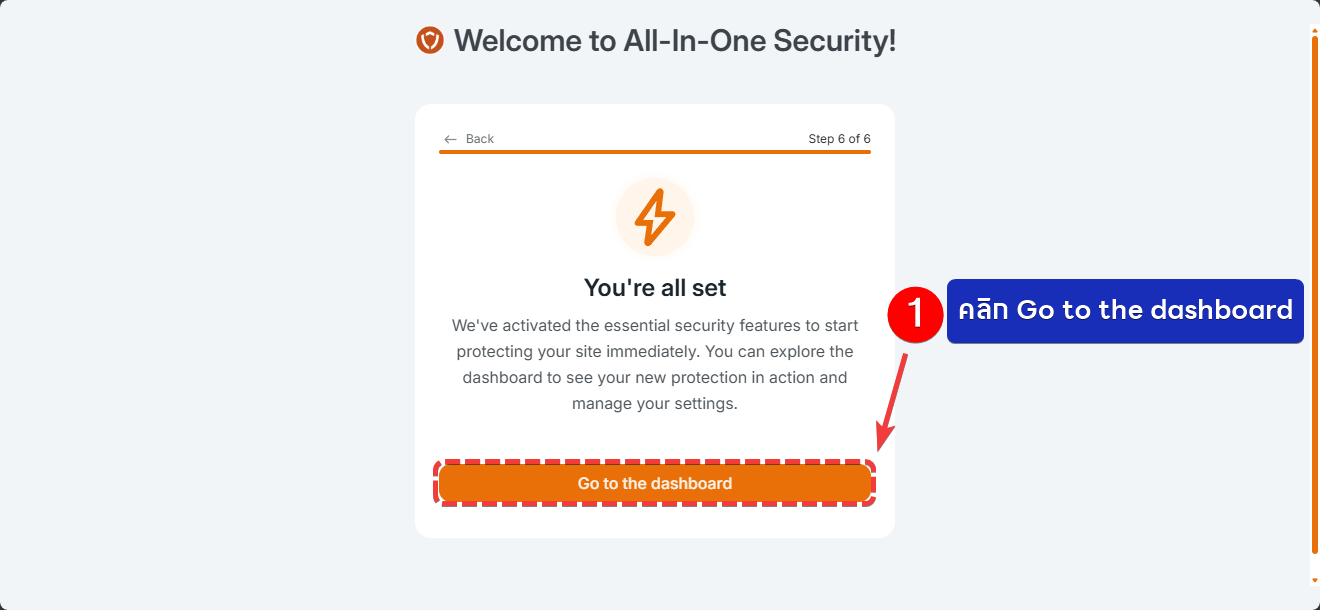Click the "Step 6 of 6" indicator
This screenshot has width=1320, height=610.
click(839, 139)
